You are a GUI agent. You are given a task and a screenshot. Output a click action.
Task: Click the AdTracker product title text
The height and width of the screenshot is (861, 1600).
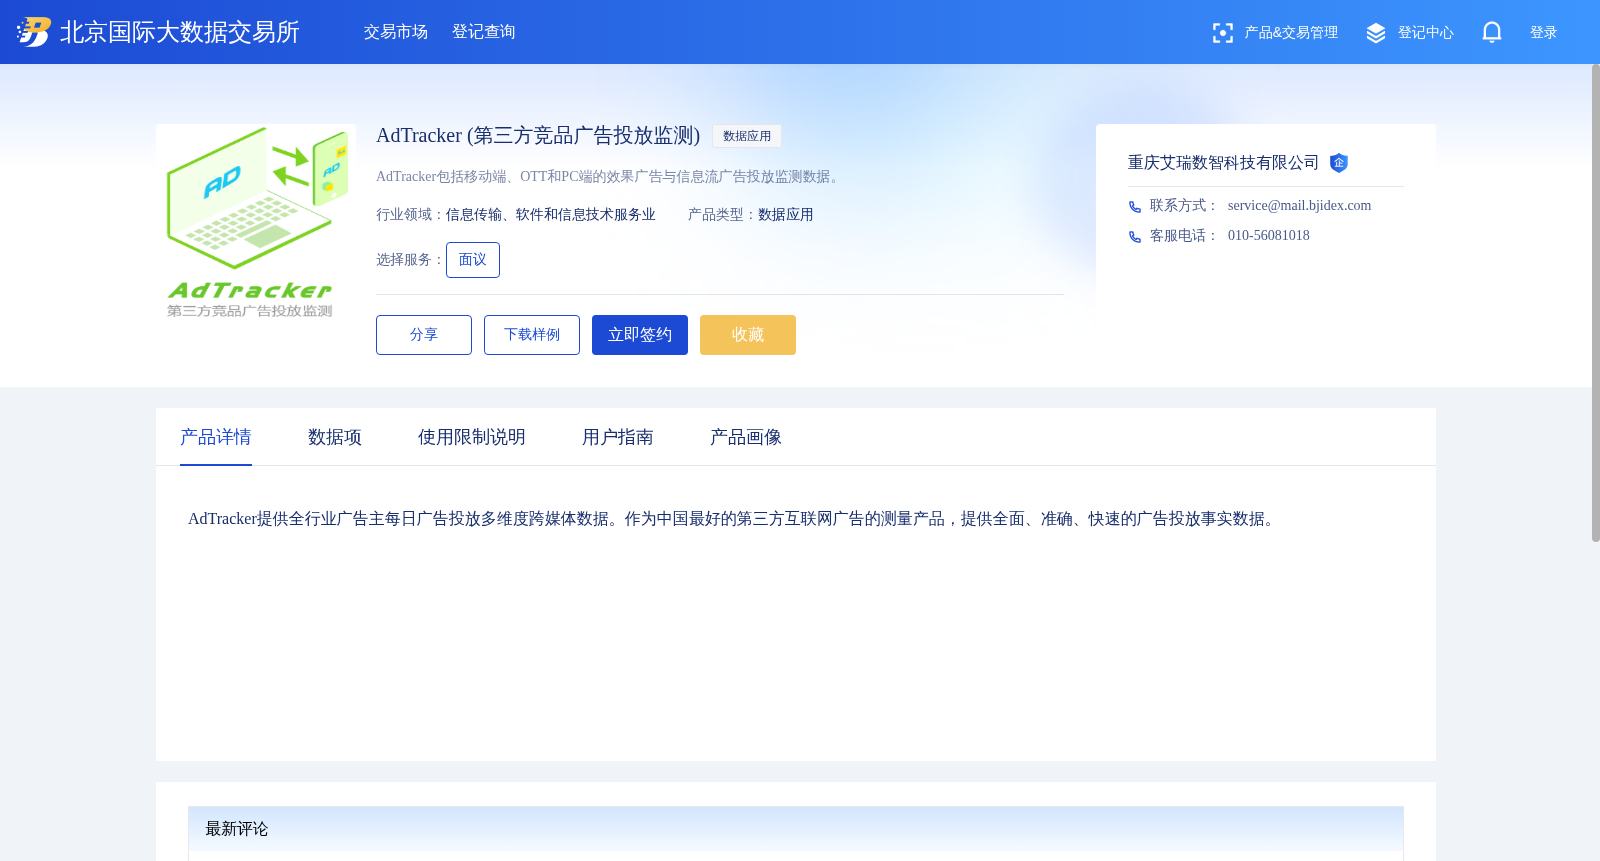point(538,136)
